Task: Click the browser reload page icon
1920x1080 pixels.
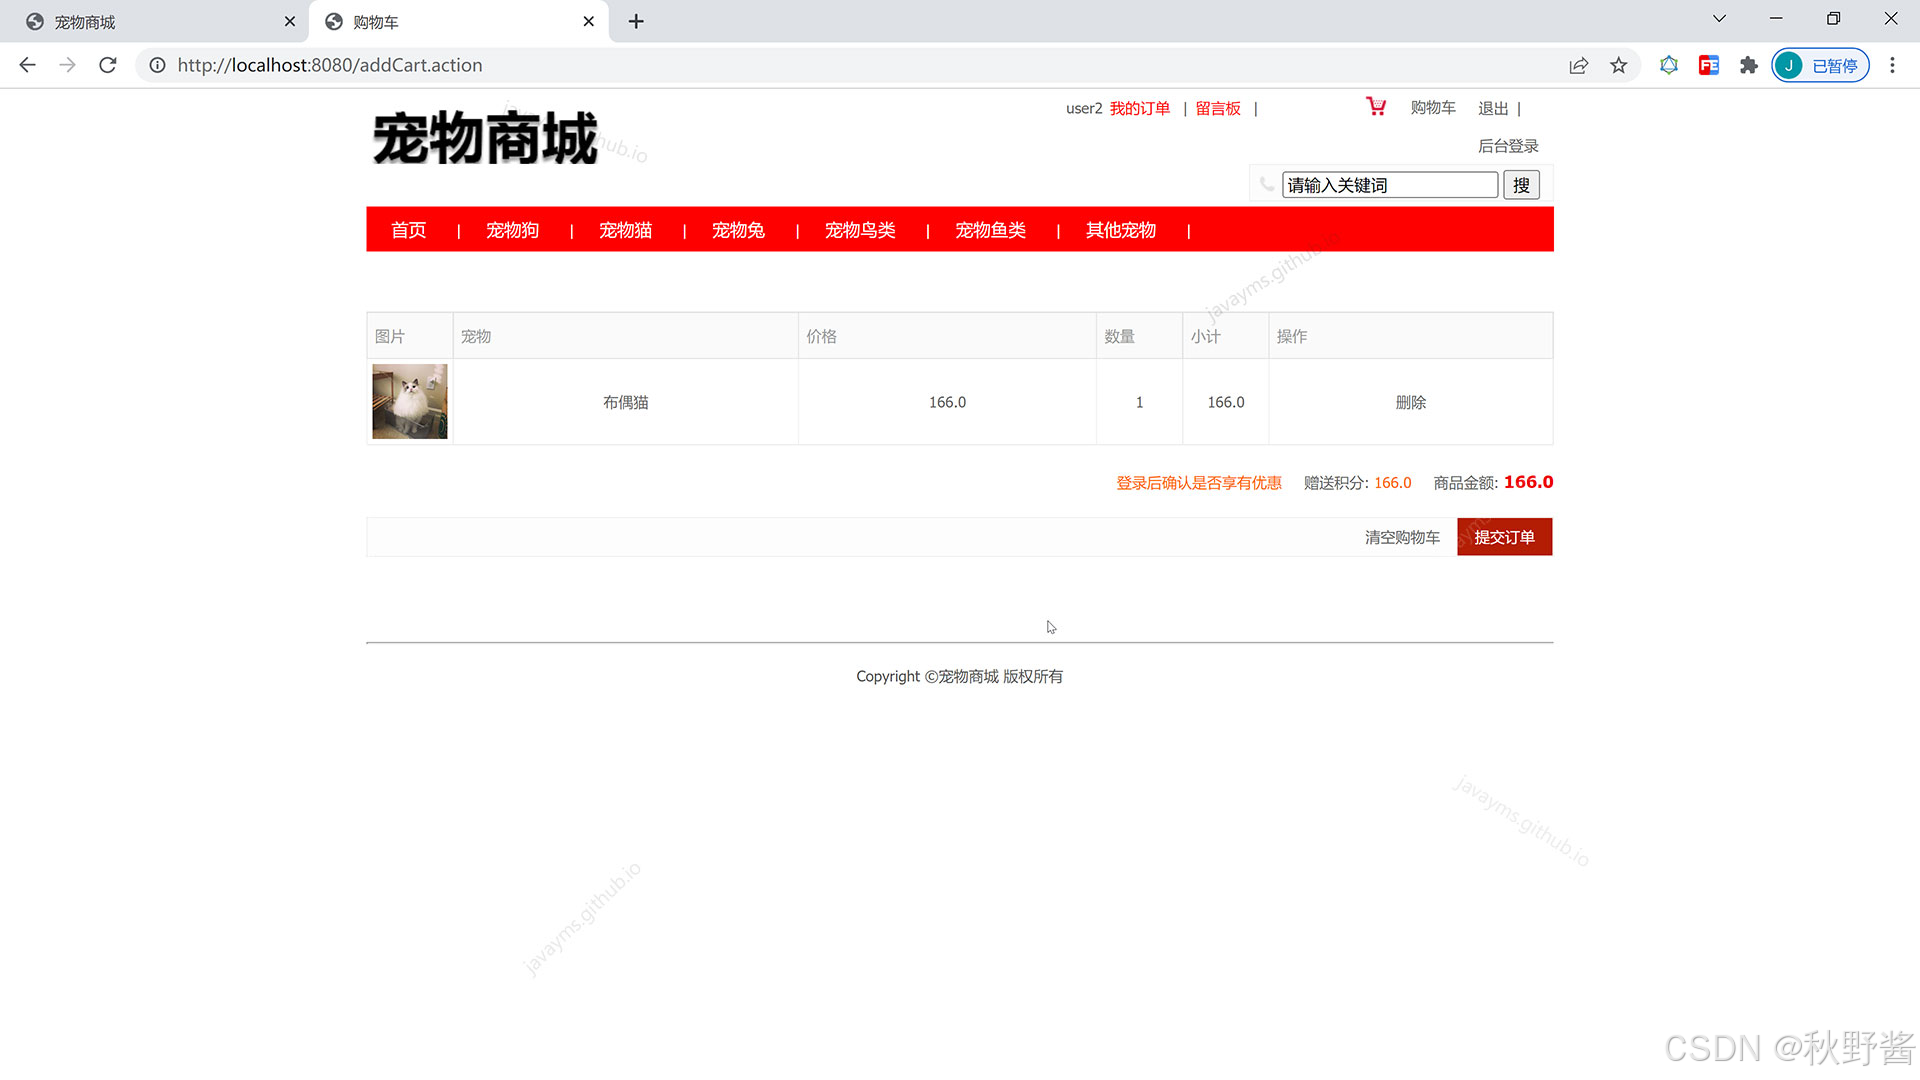Action: [x=108, y=65]
